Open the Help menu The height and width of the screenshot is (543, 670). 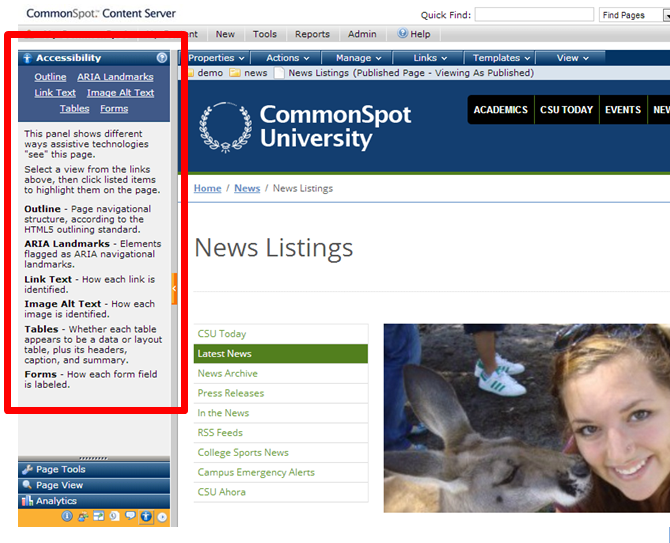pyautogui.click(x=413, y=34)
